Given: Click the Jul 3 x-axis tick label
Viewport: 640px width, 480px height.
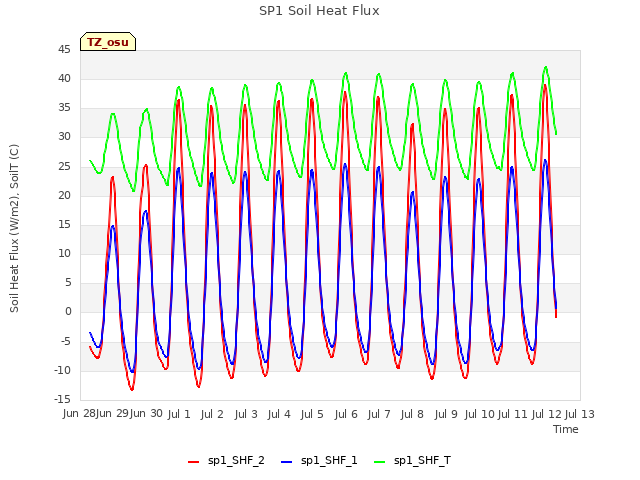Looking at the screenshot, I should pyautogui.click(x=246, y=414).
